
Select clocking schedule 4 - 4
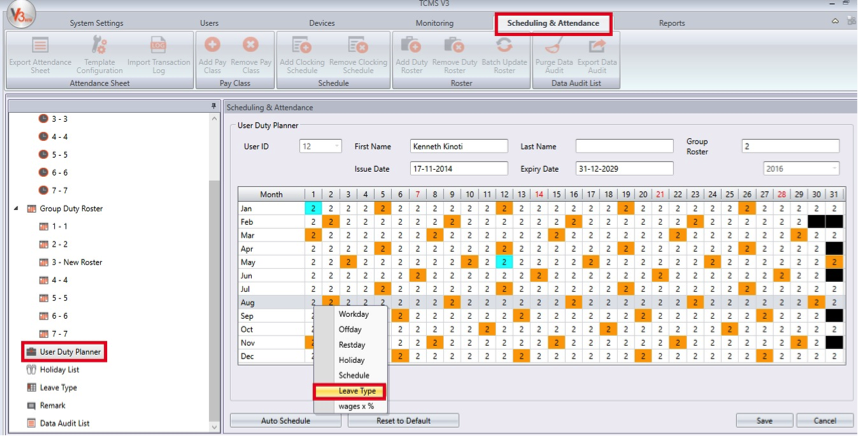tap(53, 137)
